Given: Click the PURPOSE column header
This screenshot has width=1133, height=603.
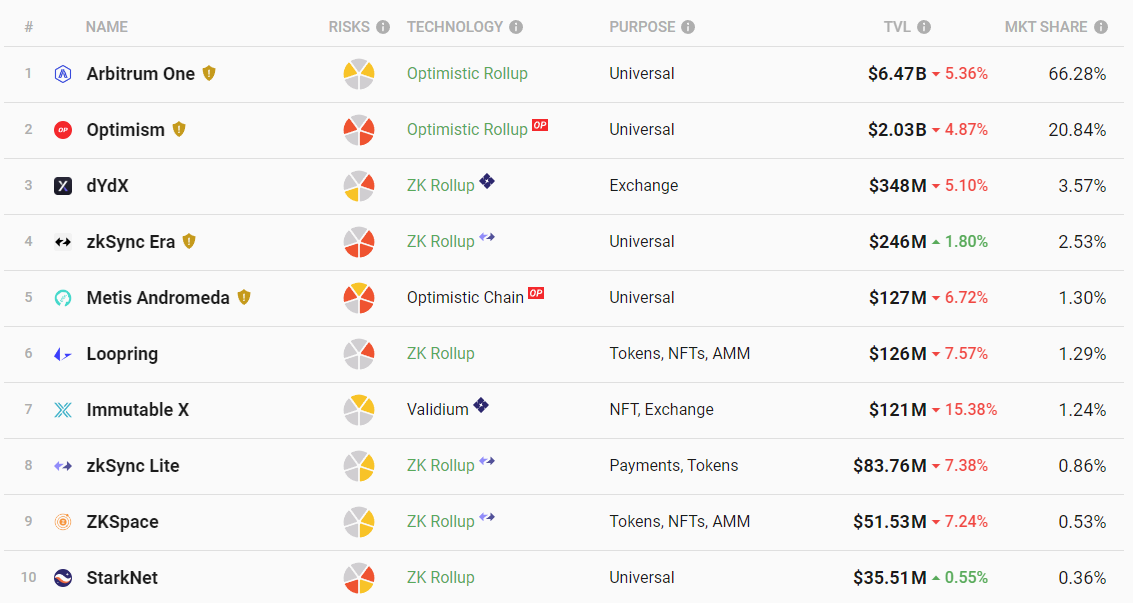Looking at the screenshot, I should [642, 27].
